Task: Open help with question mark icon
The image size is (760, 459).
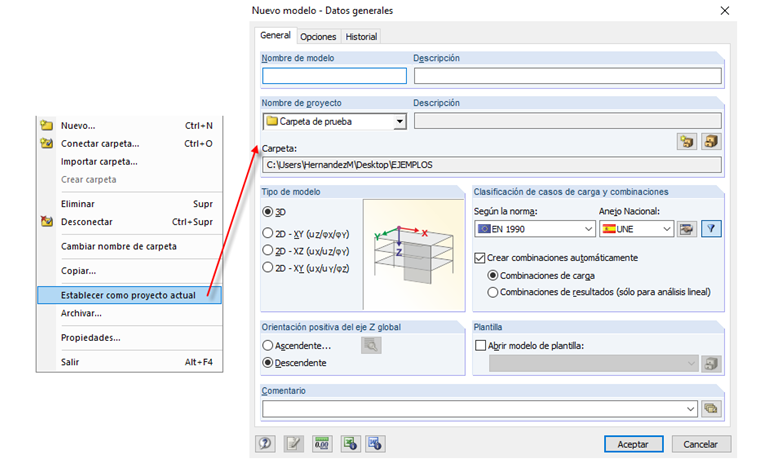Action: coord(265,443)
